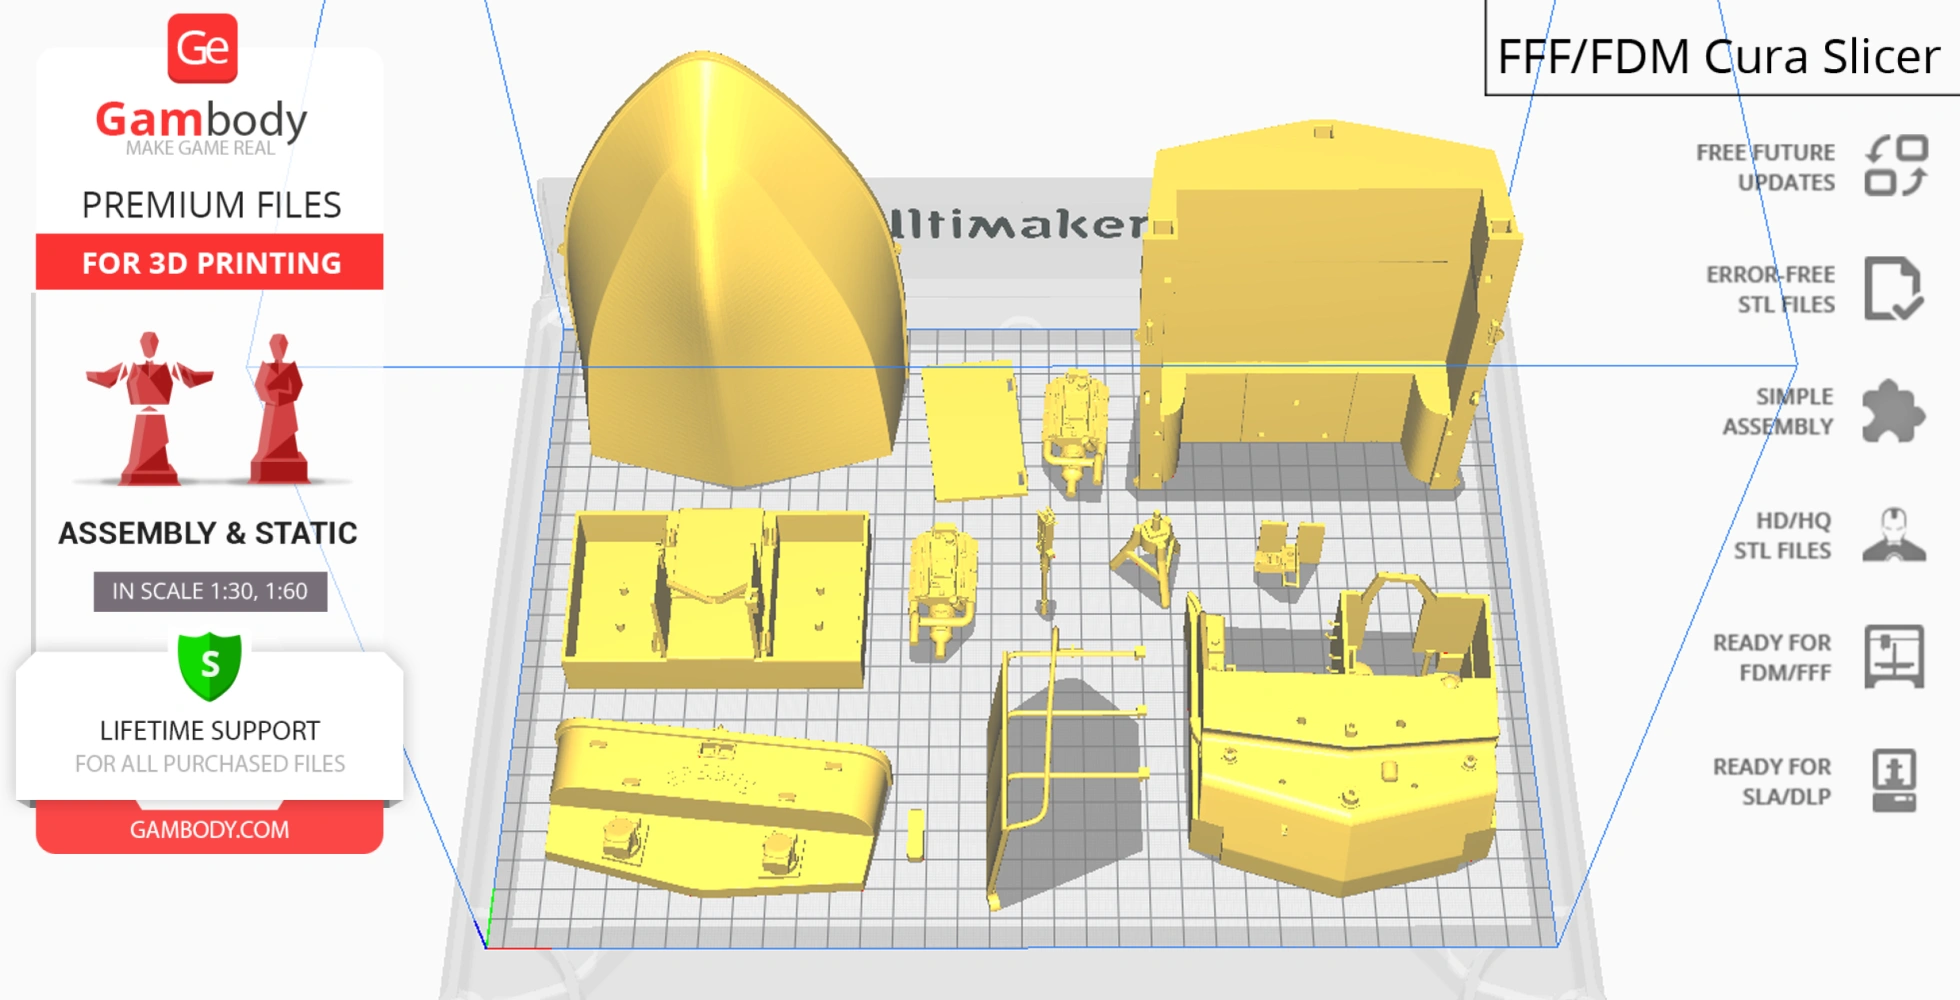Click the Free Future Updates arrows icon
This screenshot has height=1000, width=1960.
[x=1896, y=166]
